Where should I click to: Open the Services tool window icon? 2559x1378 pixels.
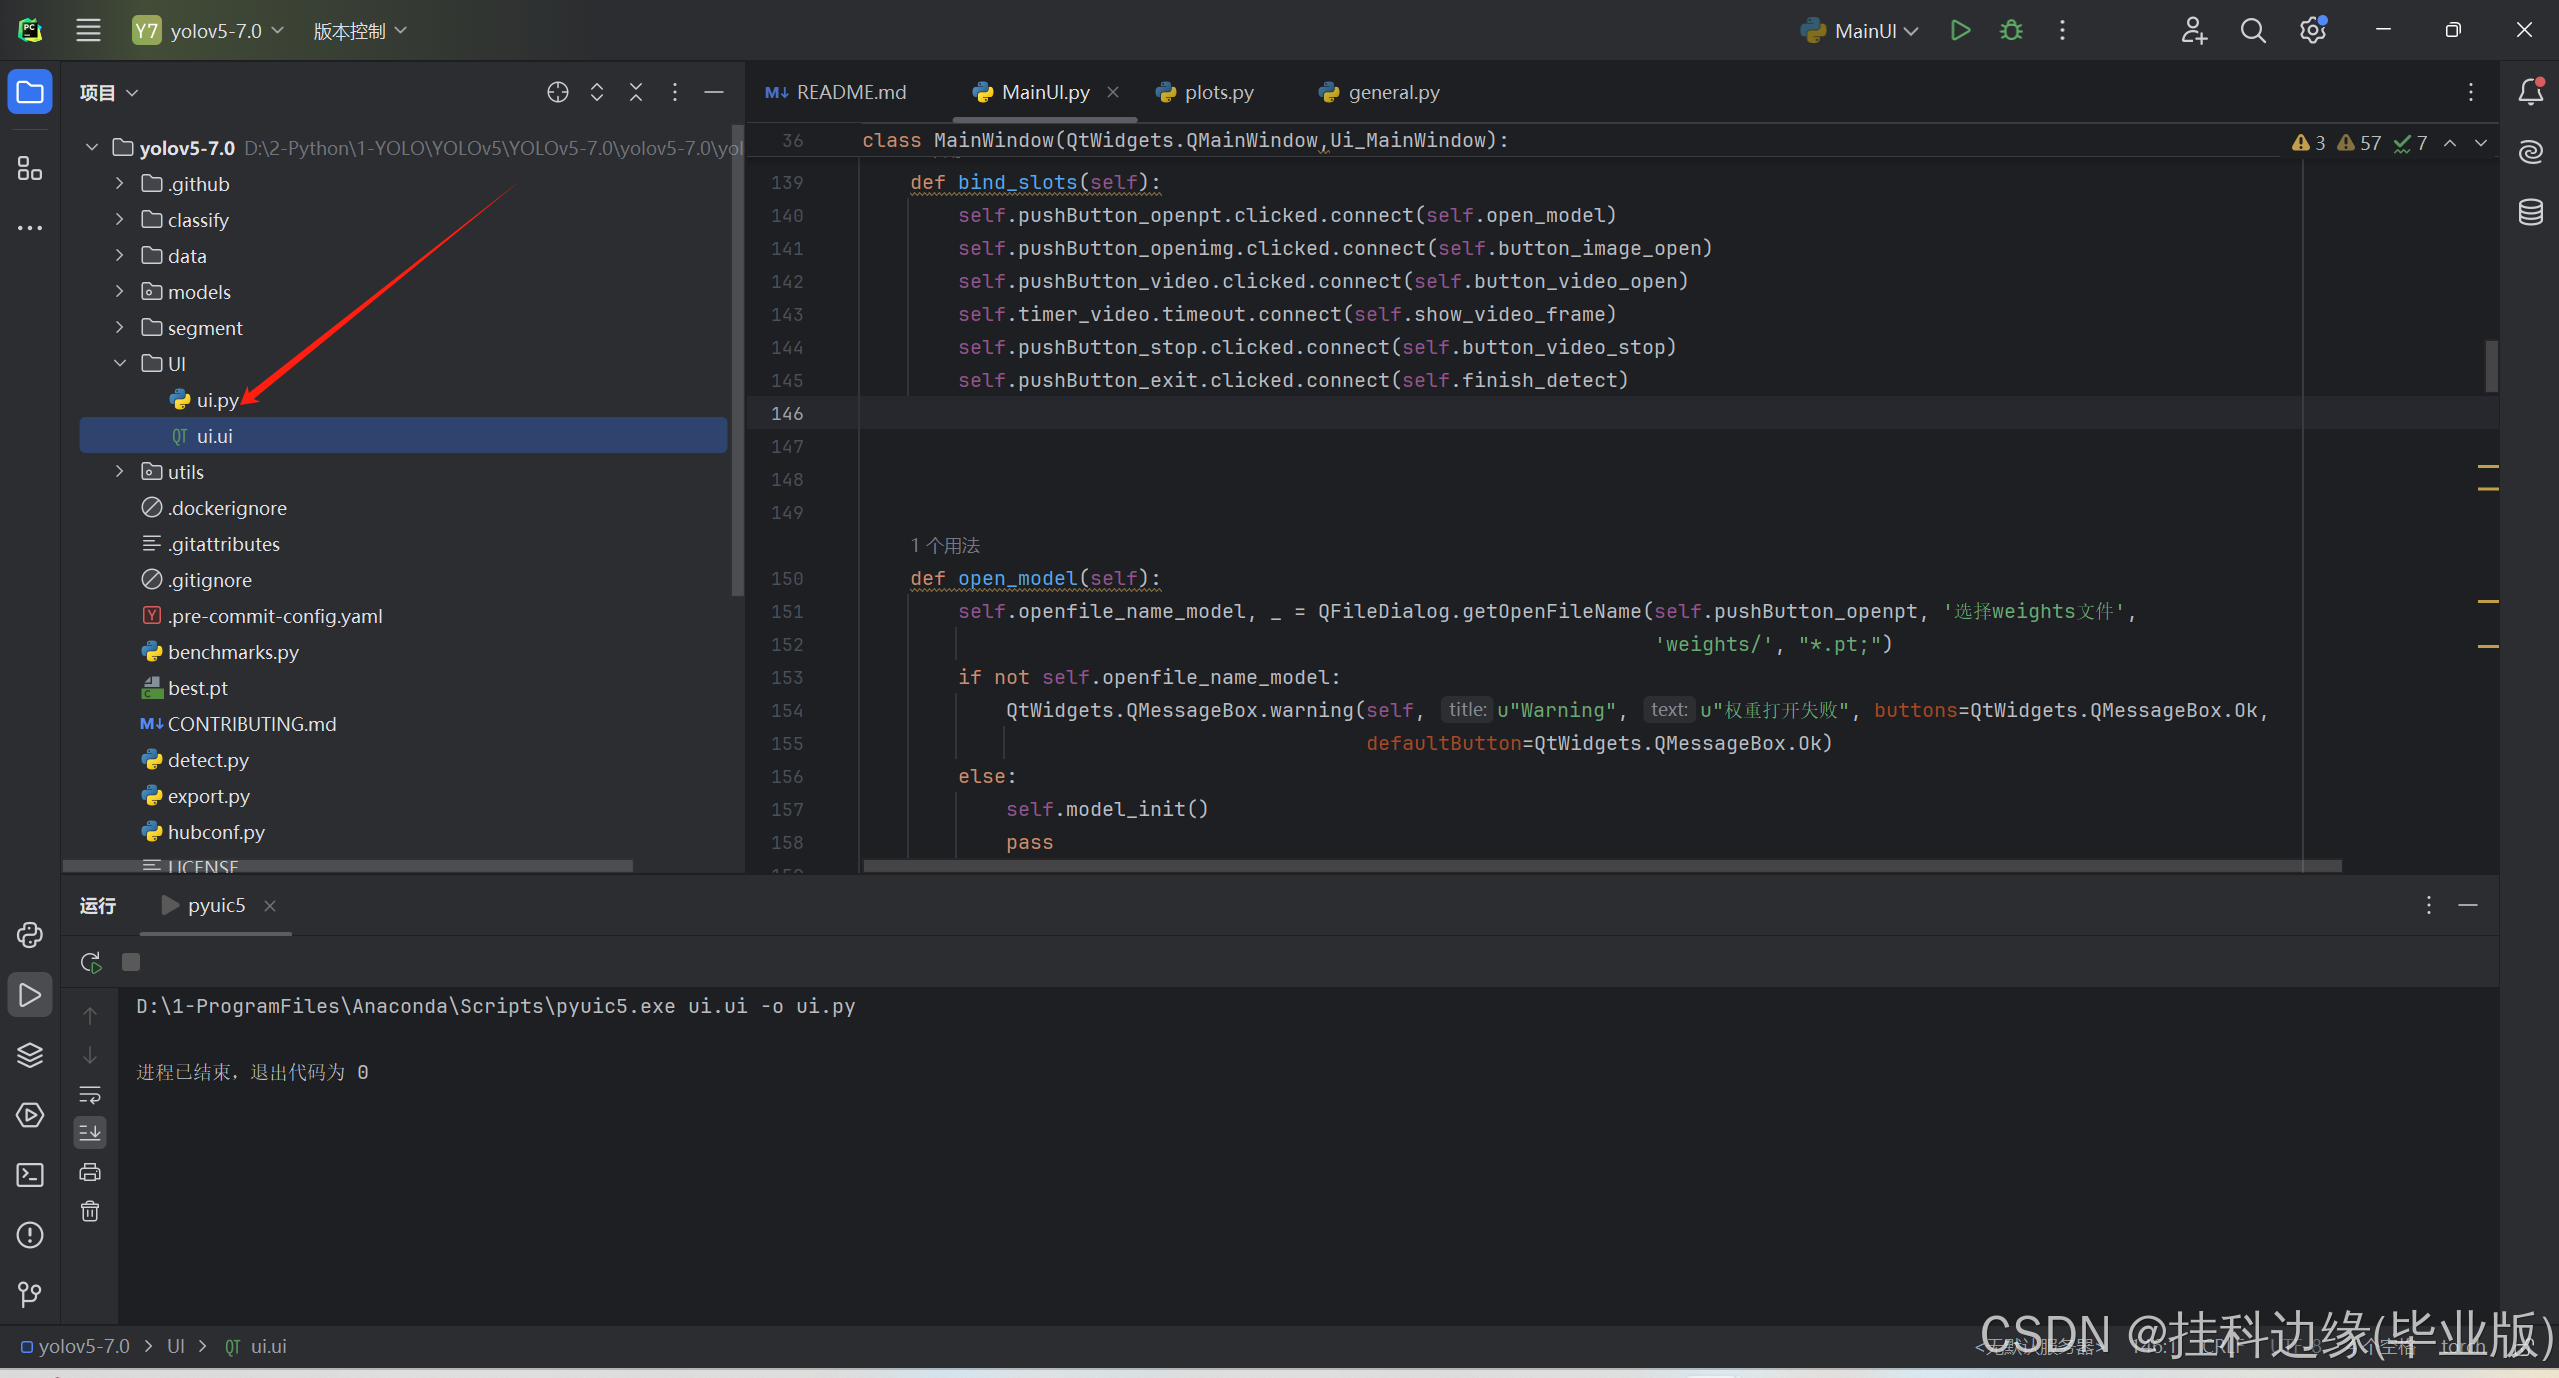click(x=30, y=1115)
